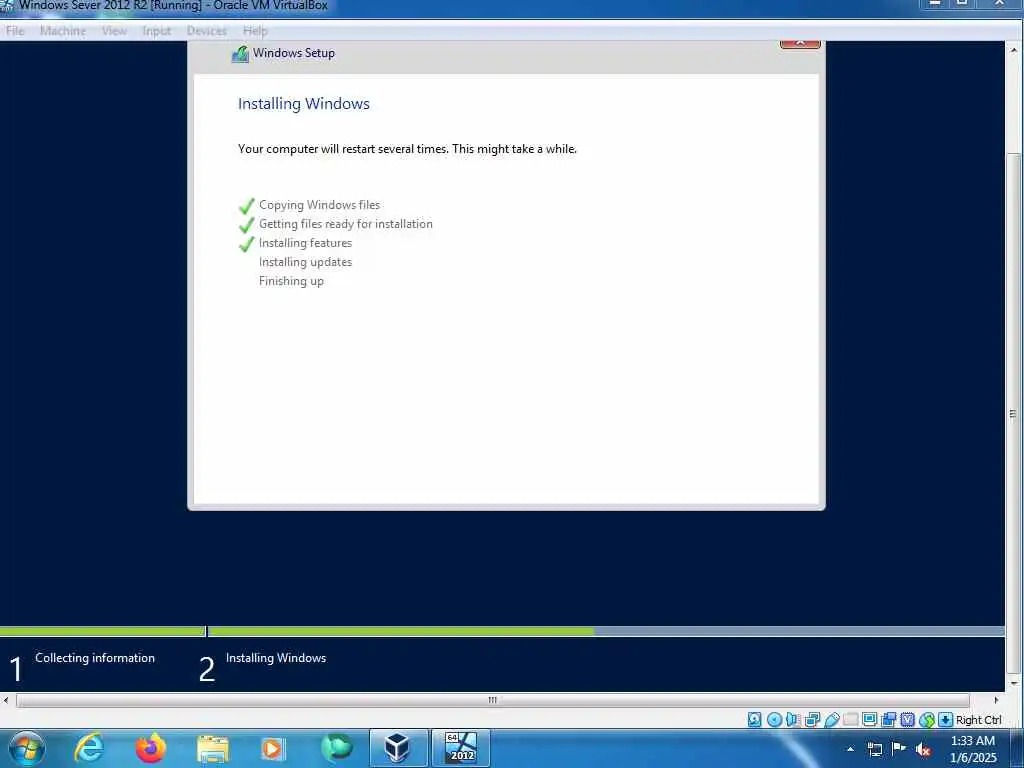Click the vertical scrollbar thumb
This screenshot has width=1024, height=768.
(1014, 413)
